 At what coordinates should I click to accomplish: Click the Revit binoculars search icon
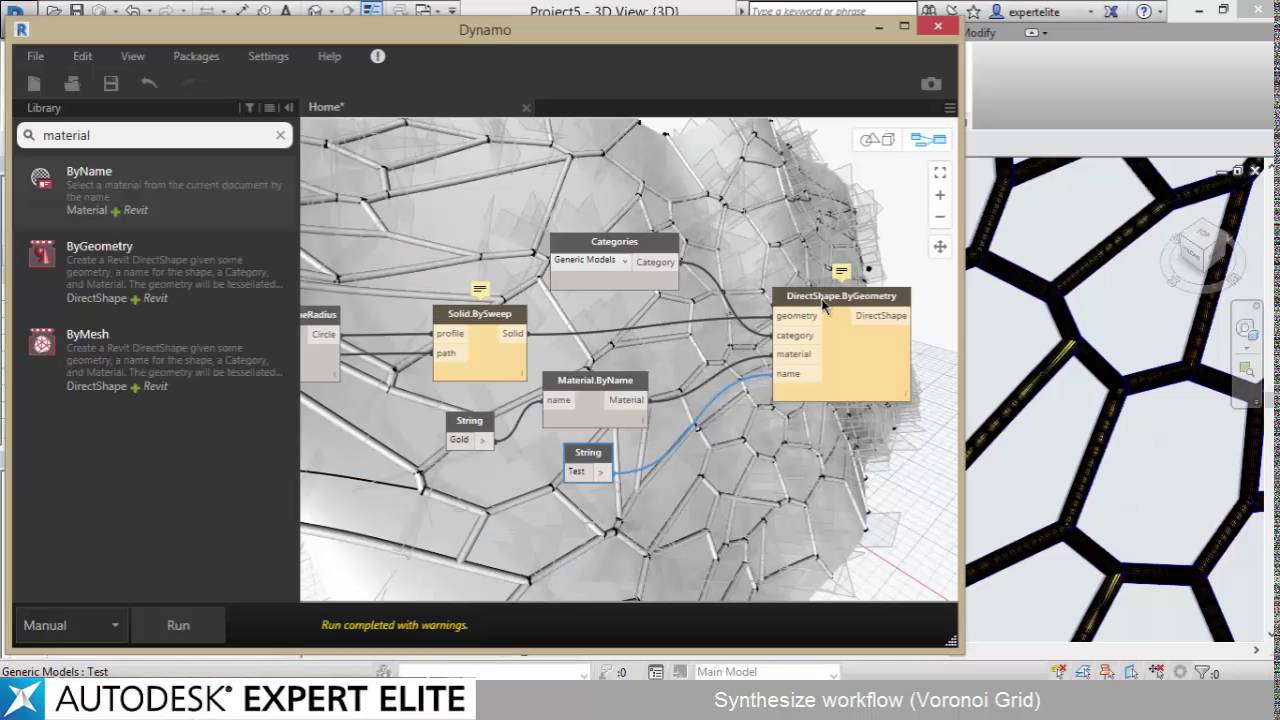(x=930, y=11)
